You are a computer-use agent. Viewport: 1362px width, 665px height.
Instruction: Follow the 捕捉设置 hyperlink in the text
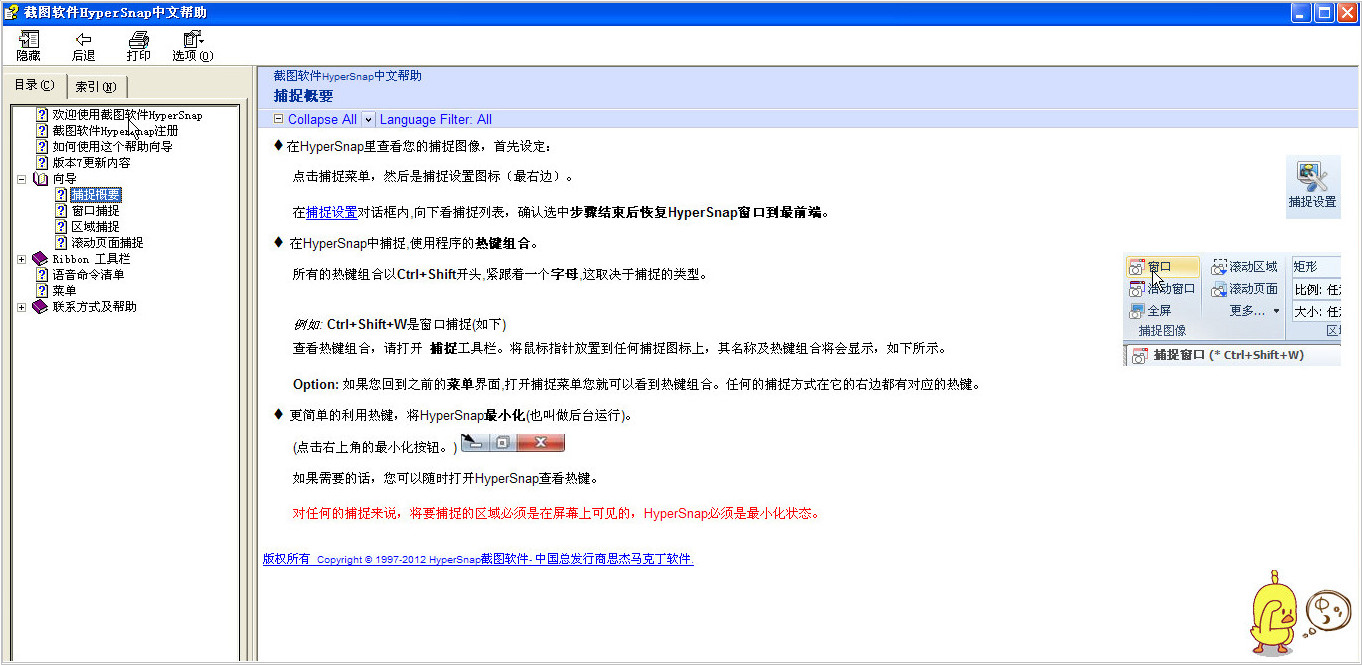332,212
